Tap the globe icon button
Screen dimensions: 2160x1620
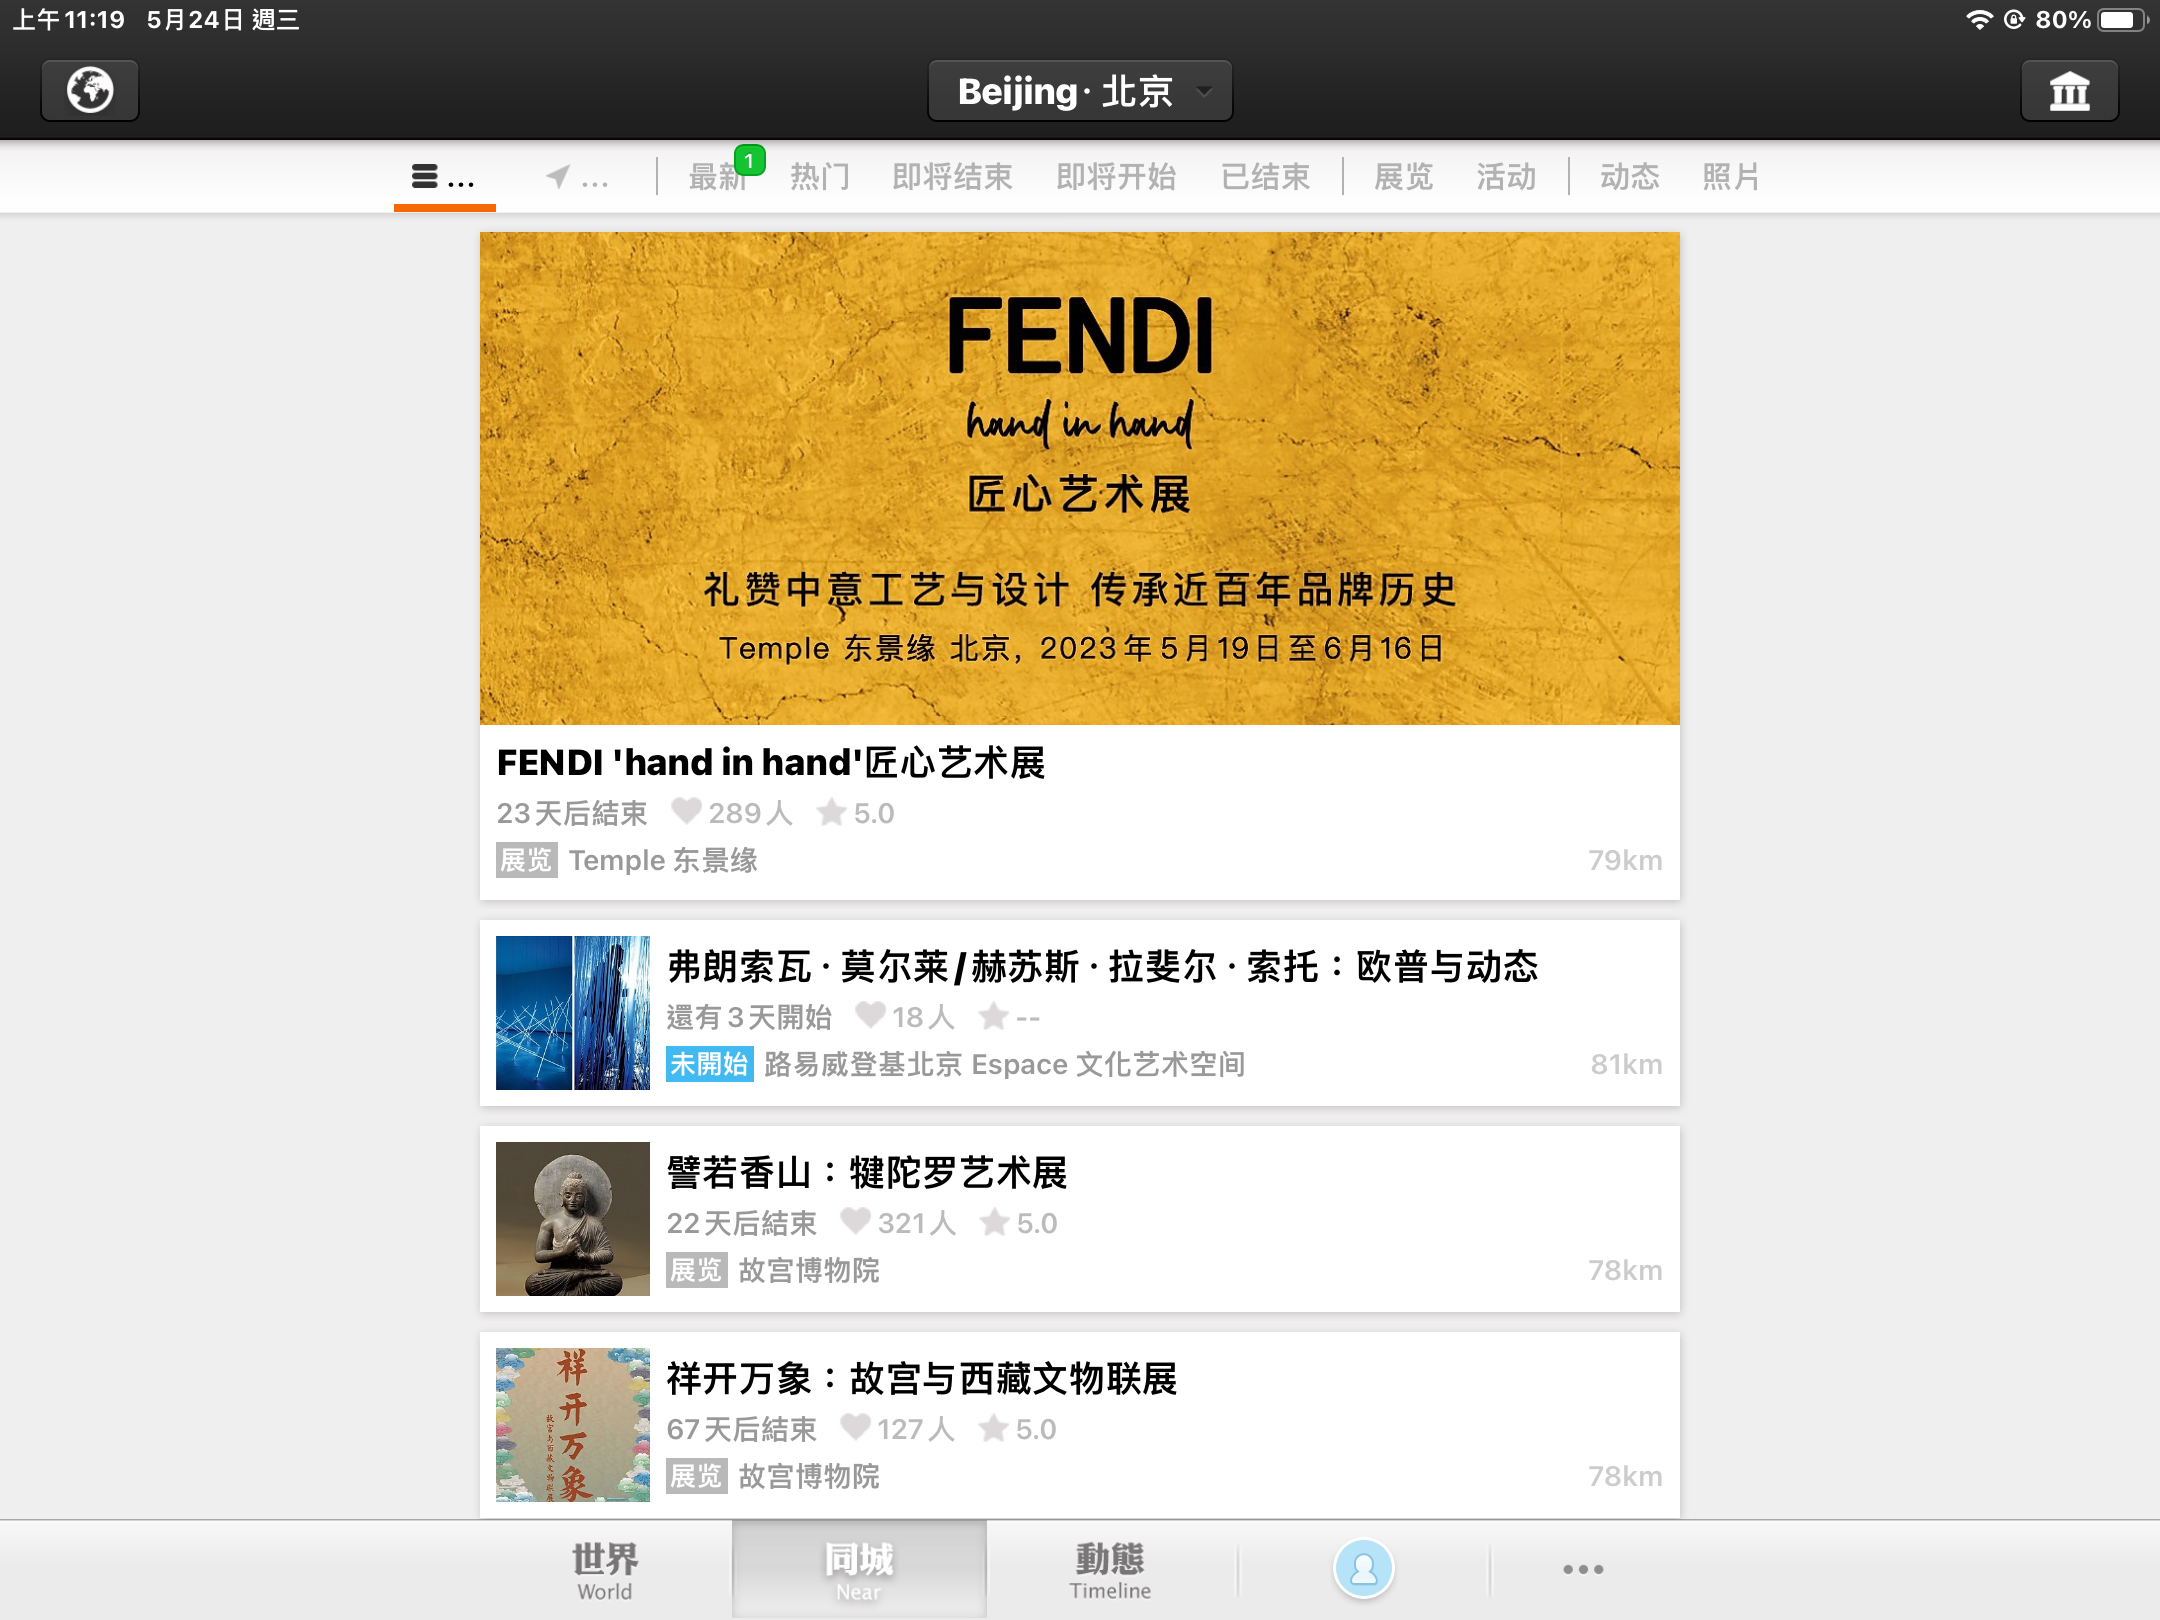pyautogui.click(x=90, y=91)
